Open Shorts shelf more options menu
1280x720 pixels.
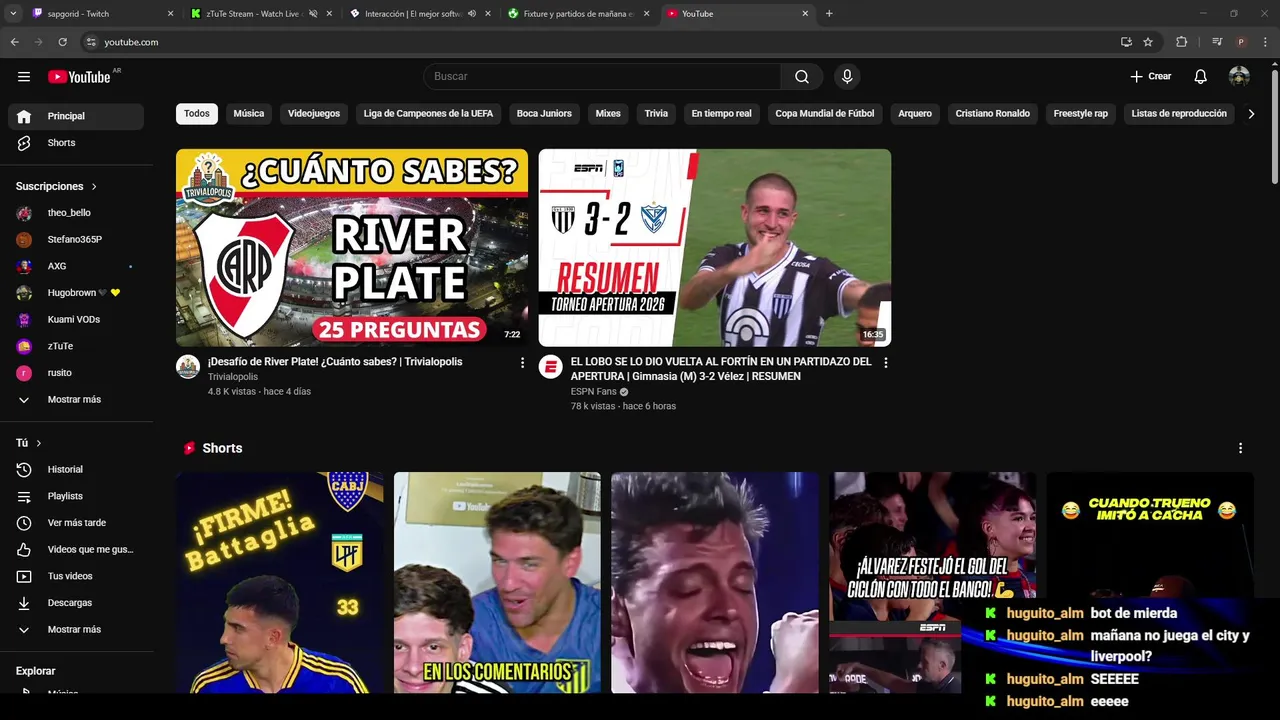click(x=1240, y=448)
